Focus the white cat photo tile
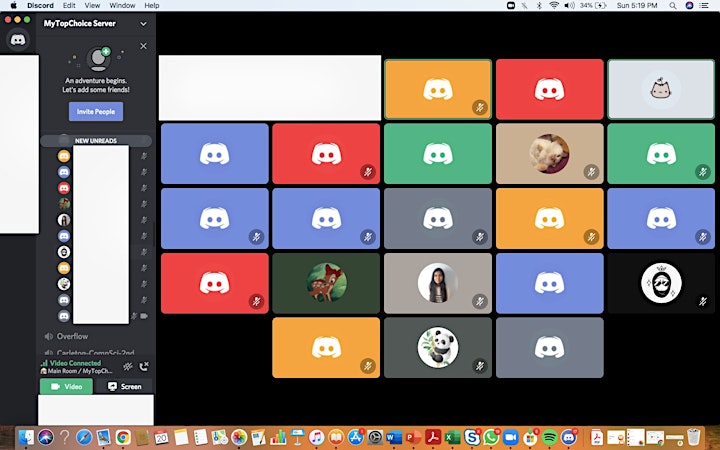The width and height of the screenshot is (720, 450). pyautogui.click(x=550, y=153)
